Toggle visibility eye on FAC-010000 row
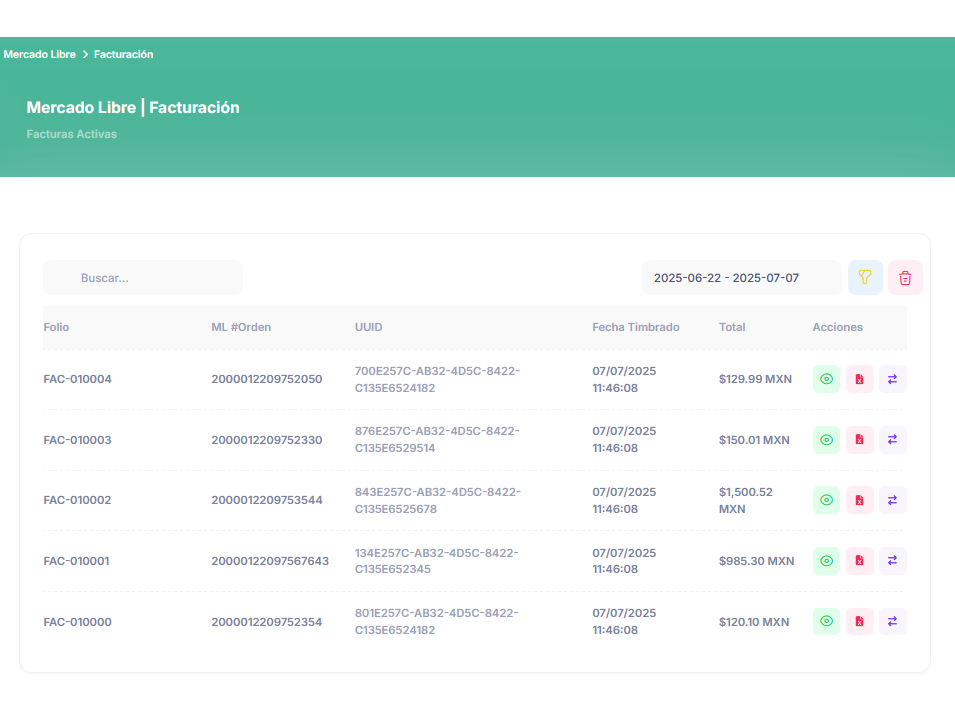Screen dimensions: 955x727 (826, 621)
